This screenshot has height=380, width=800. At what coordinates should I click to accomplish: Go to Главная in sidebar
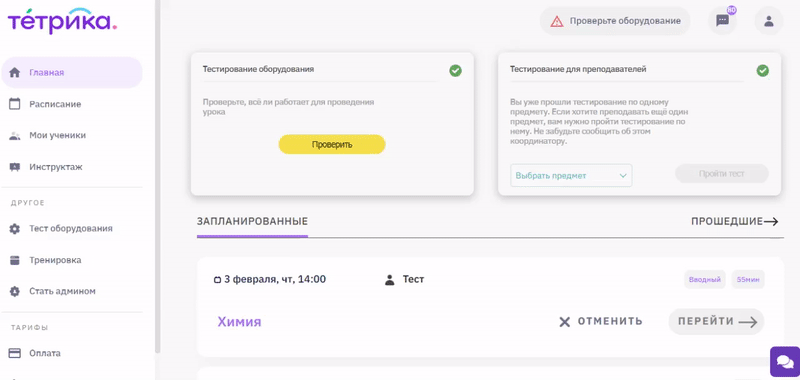pyautogui.click(x=72, y=72)
